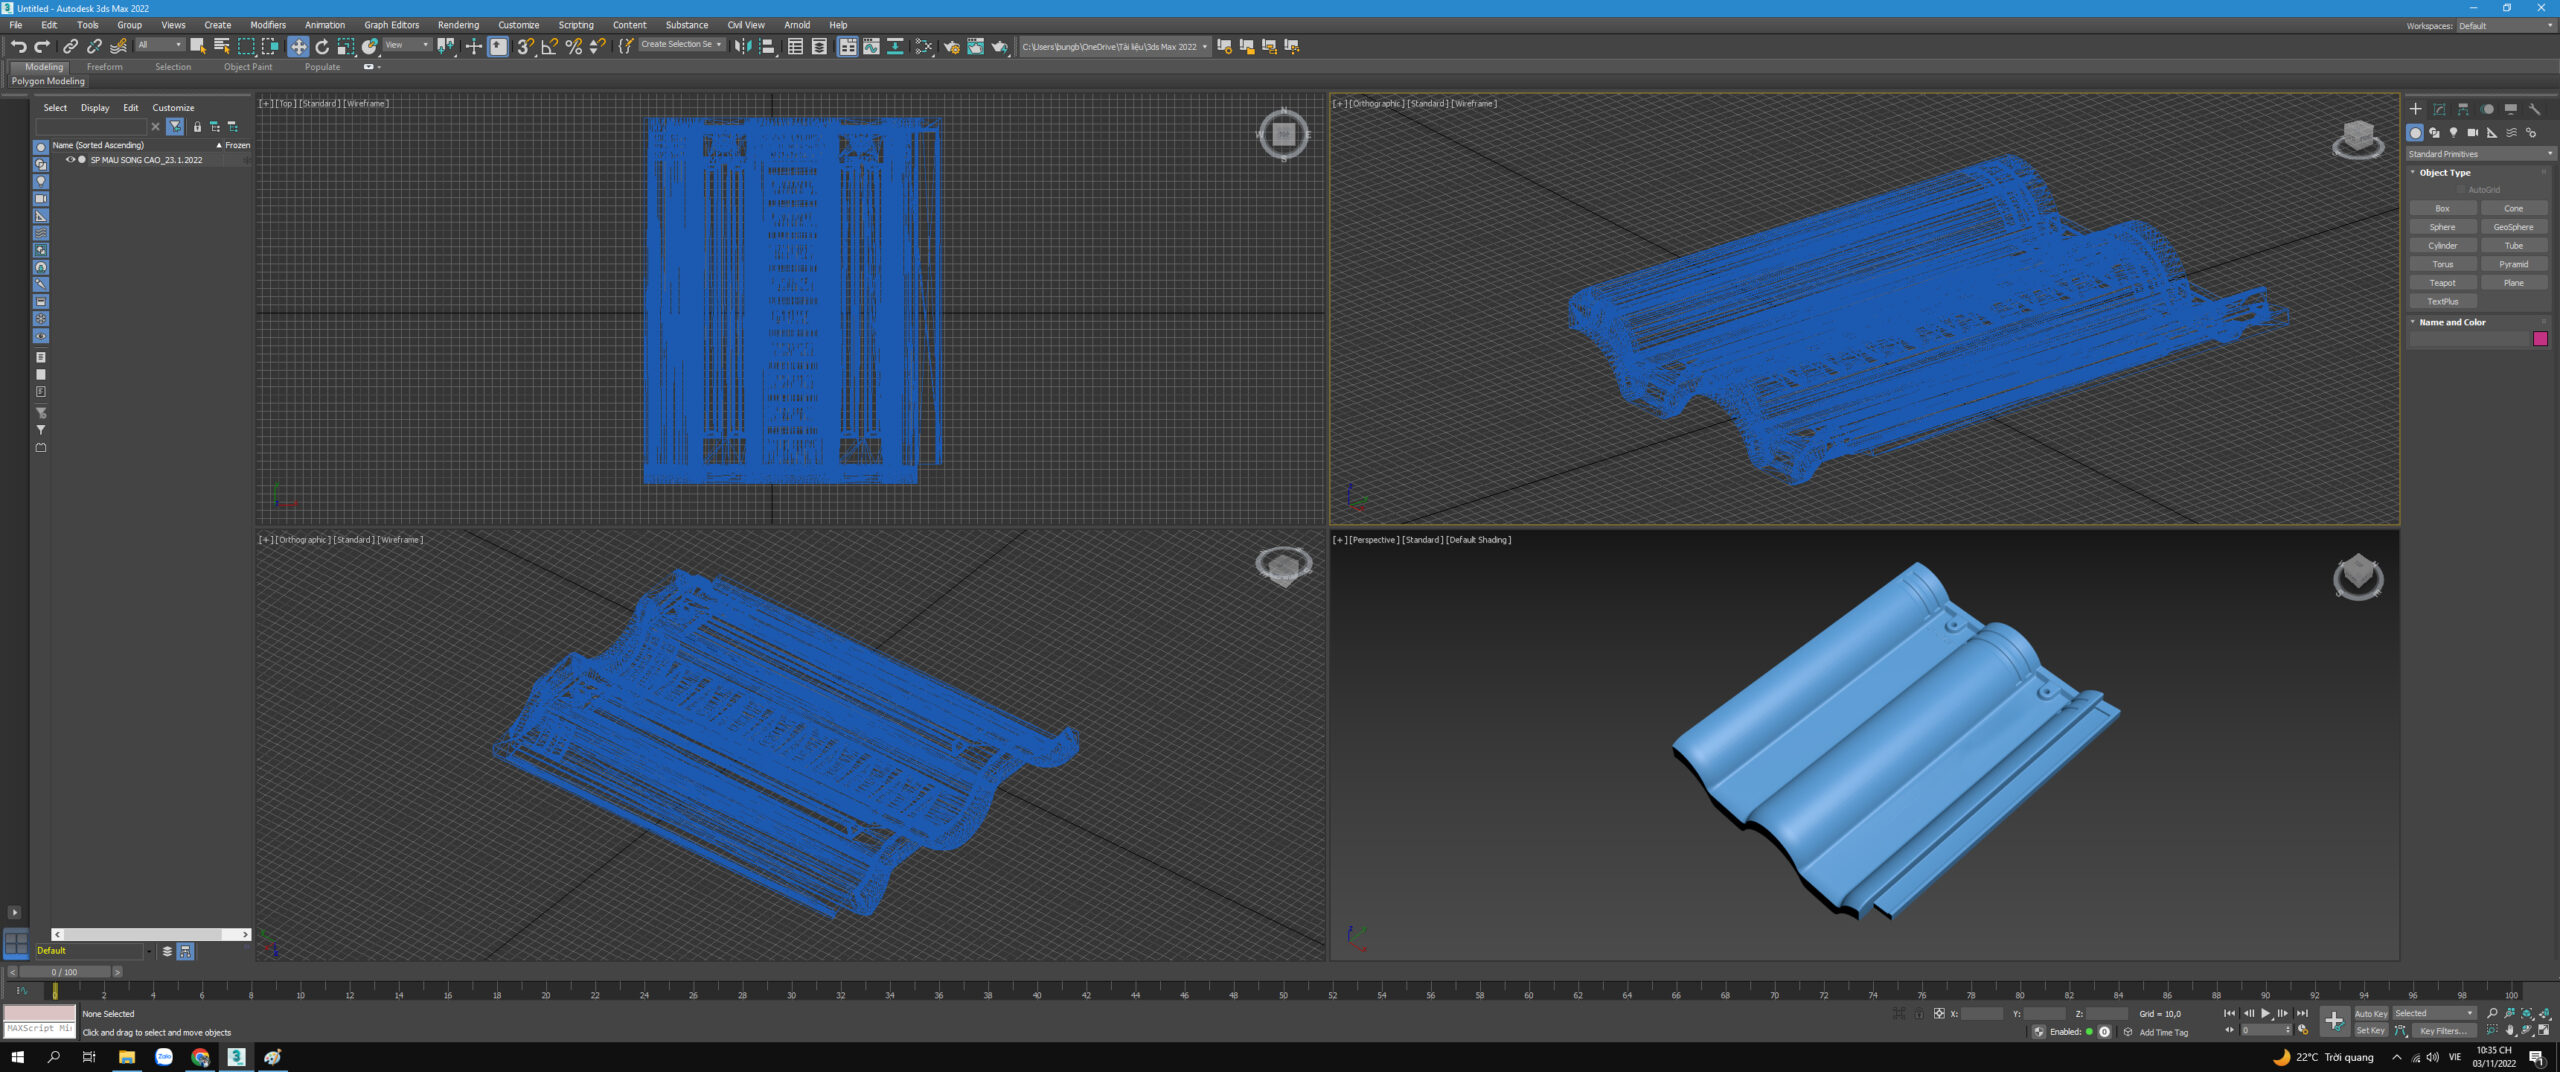Switch to Lights category in Create panel
The image size is (2560, 1072).
click(2453, 133)
